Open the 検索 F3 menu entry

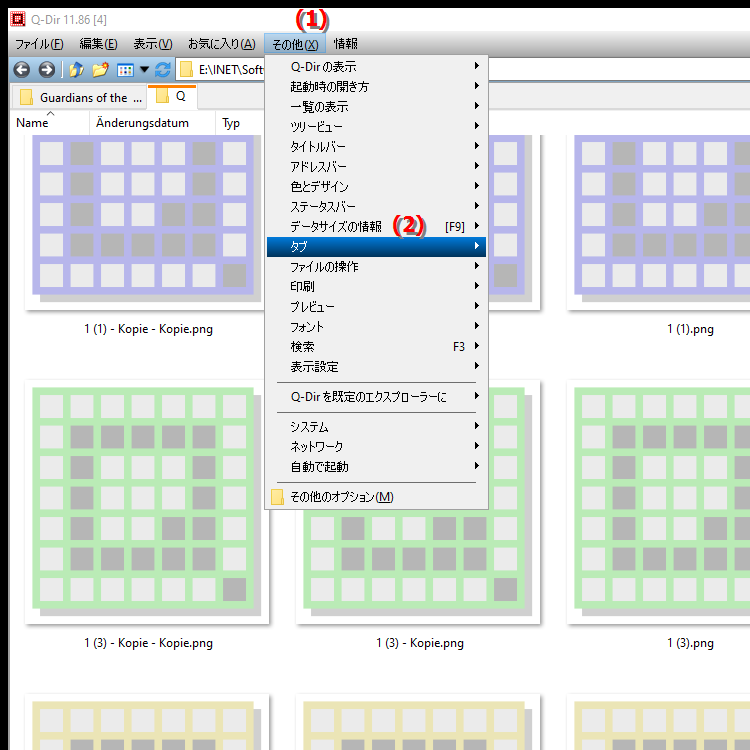376,347
